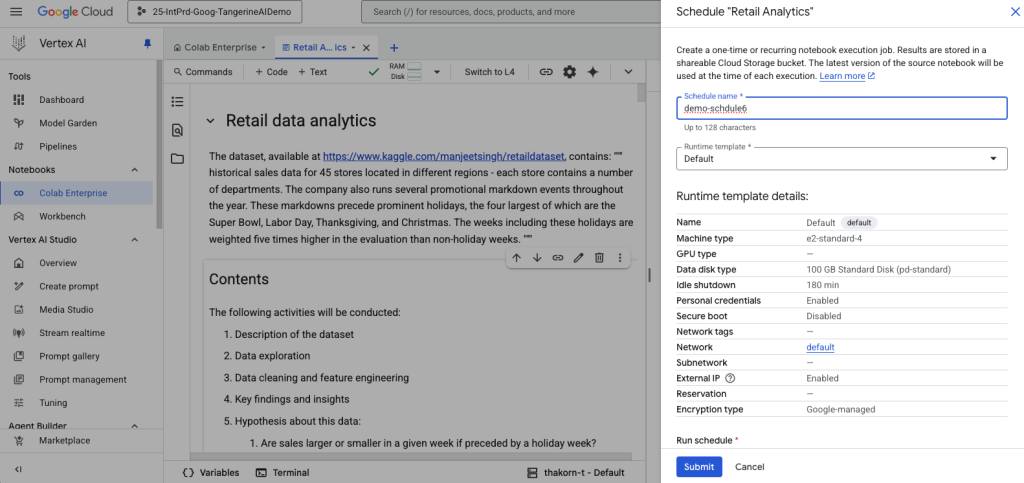Add a Text cell

[313, 72]
